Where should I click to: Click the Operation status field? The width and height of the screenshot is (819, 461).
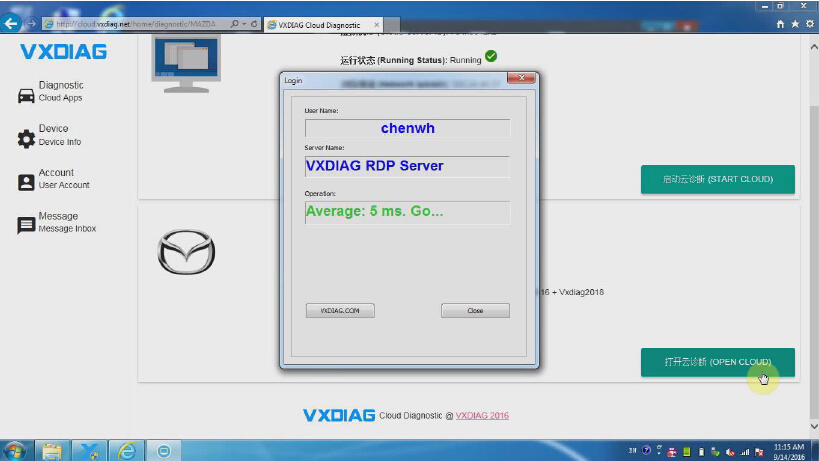[407, 212]
